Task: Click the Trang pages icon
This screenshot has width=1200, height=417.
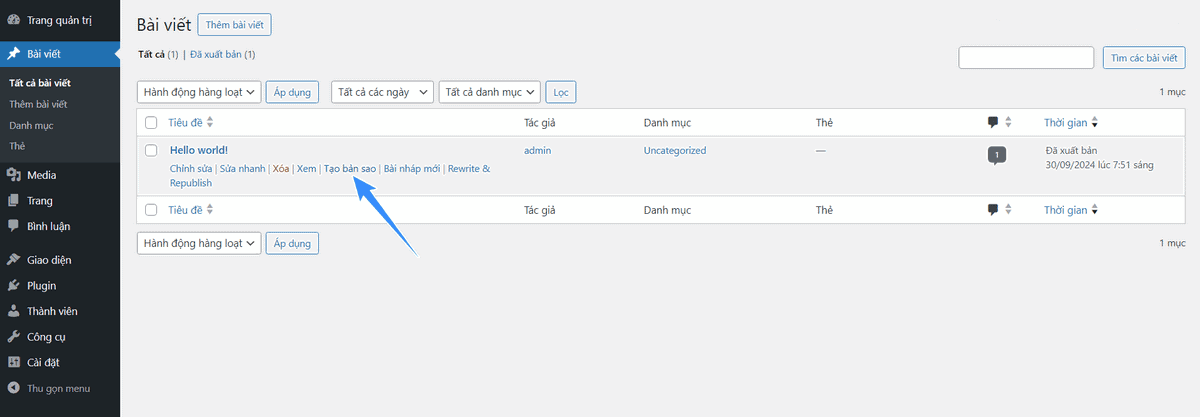Action: click(x=13, y=200)
